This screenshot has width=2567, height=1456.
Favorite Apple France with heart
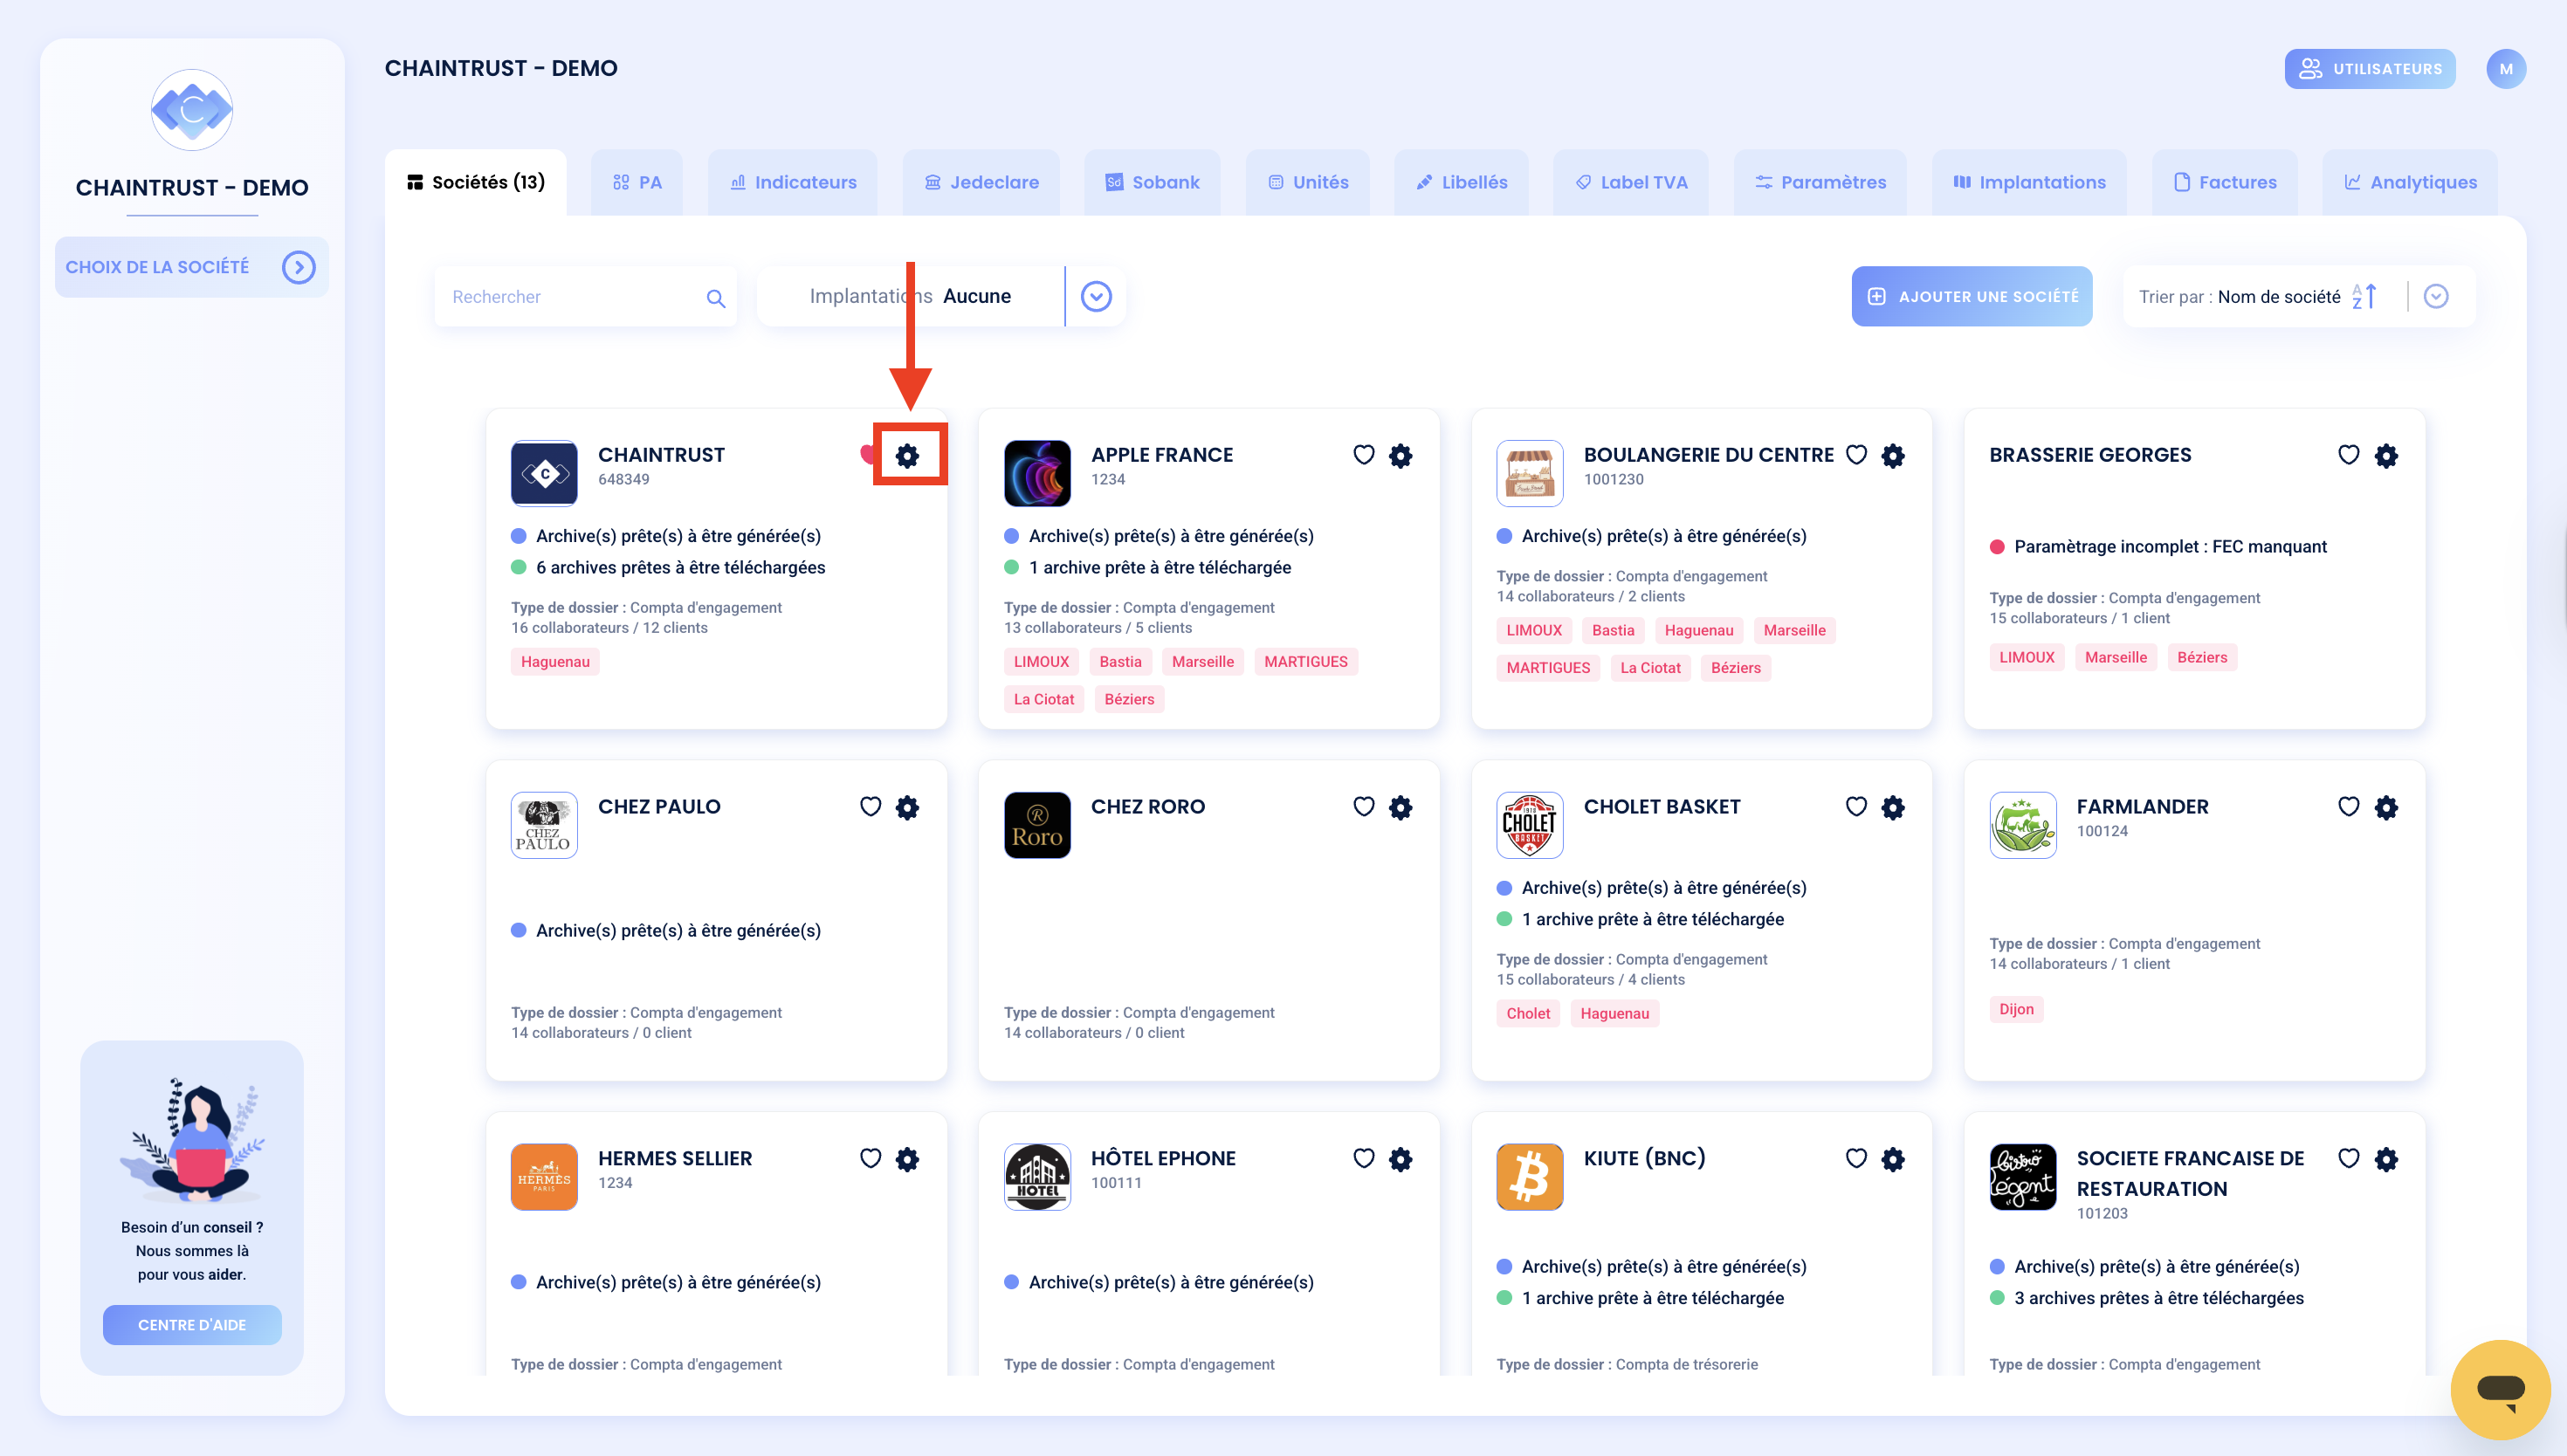pos(1363,455)
